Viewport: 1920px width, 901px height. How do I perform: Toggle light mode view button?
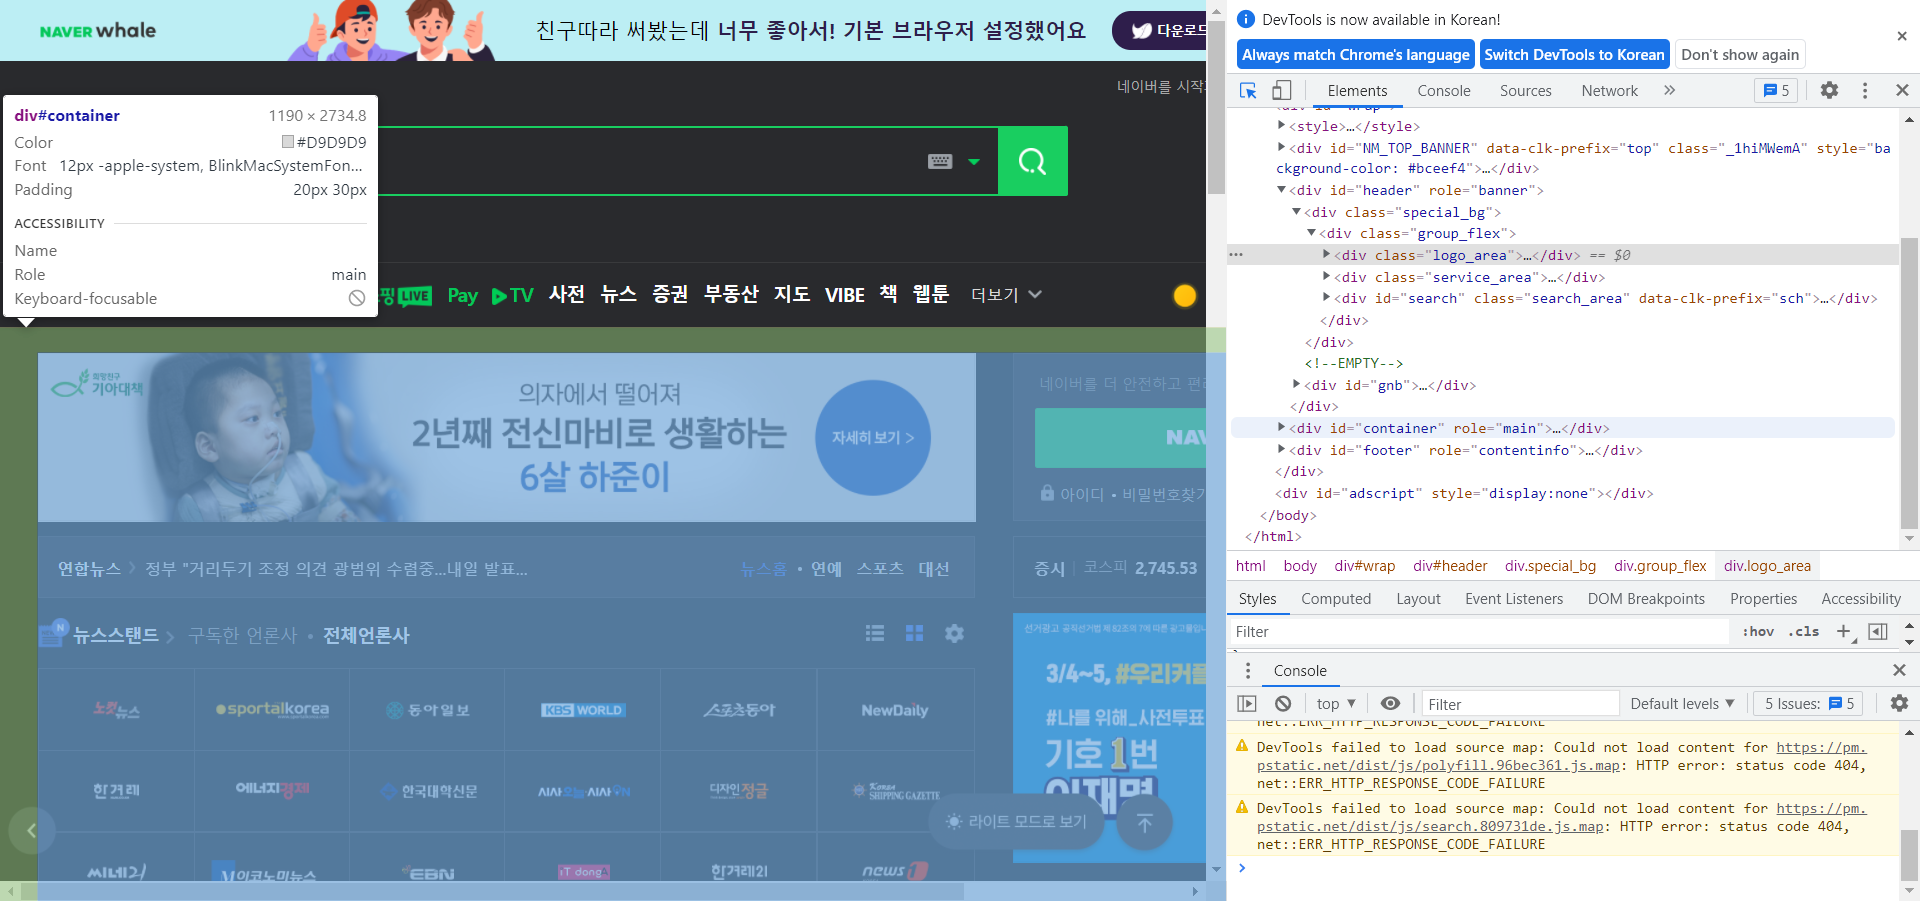[x=1016, y=821]
